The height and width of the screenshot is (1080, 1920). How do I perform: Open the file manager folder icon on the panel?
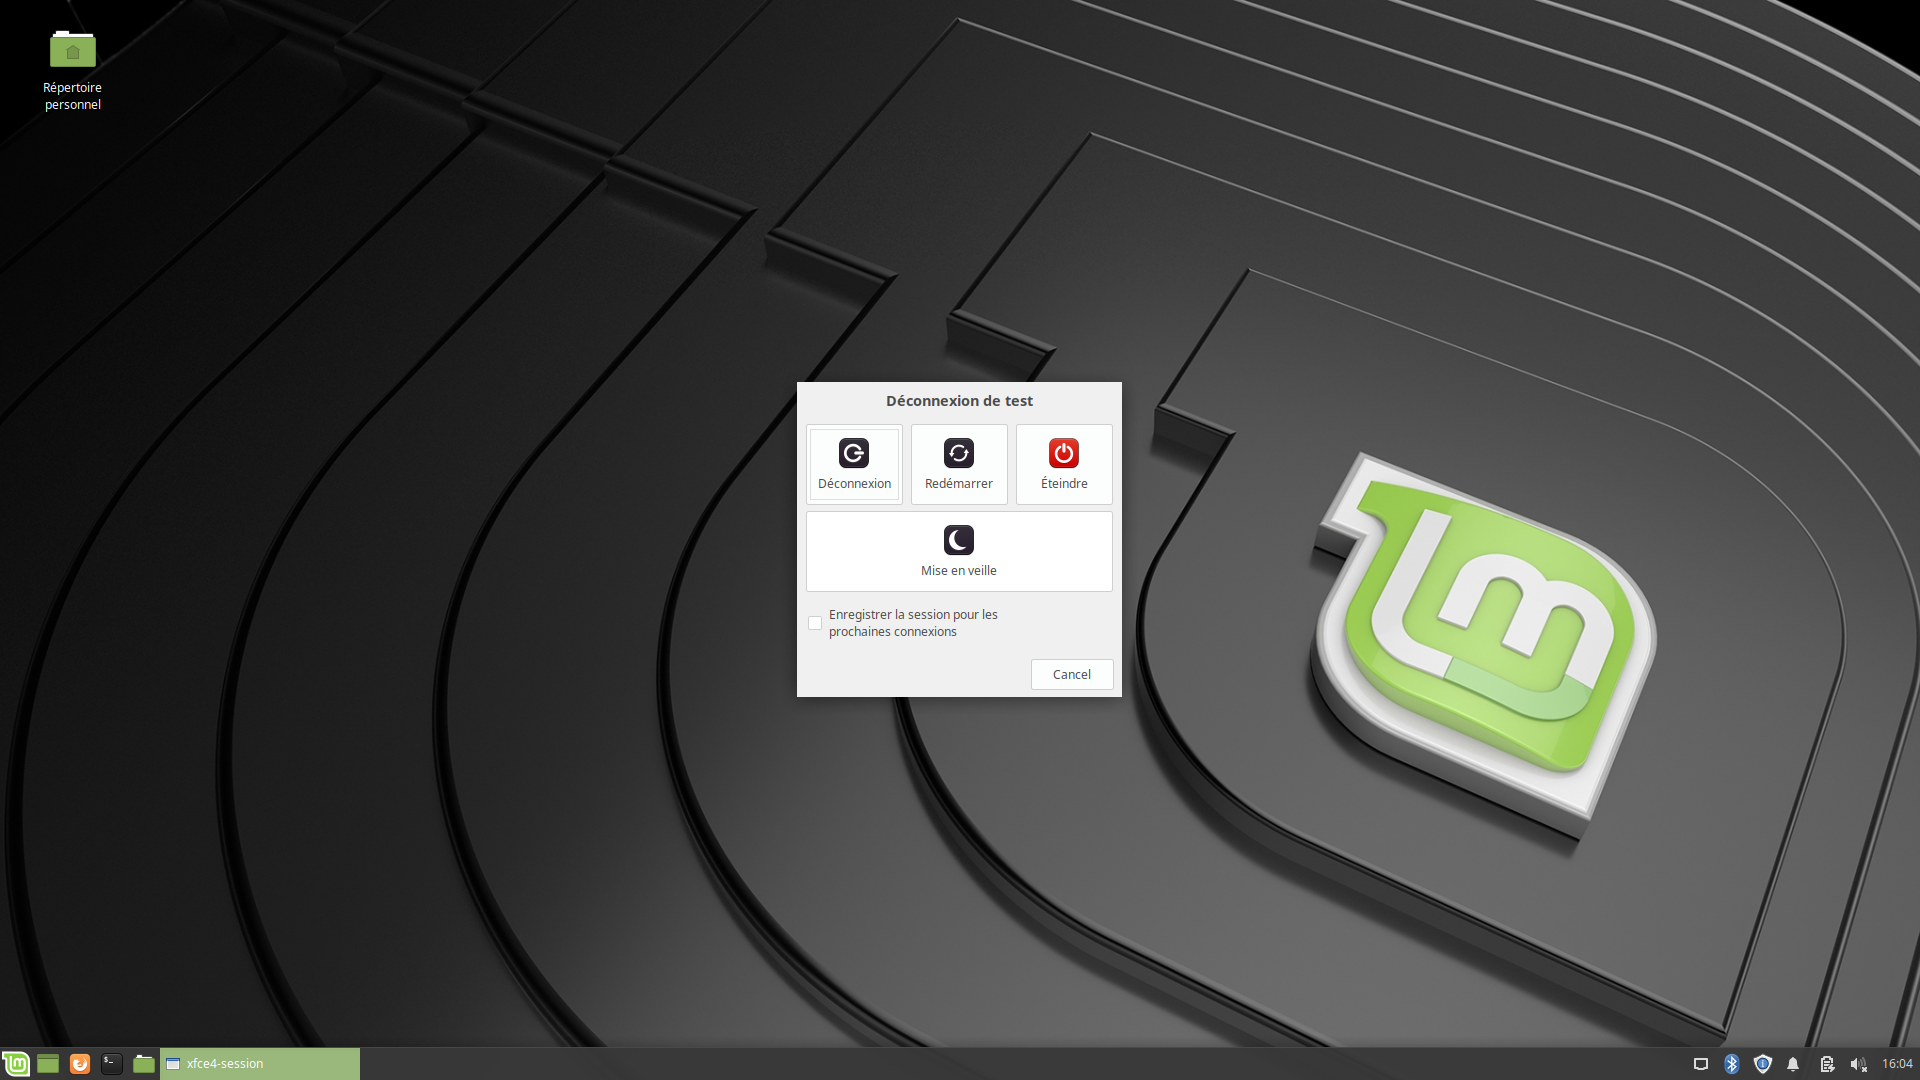(x=144, y=1064)
